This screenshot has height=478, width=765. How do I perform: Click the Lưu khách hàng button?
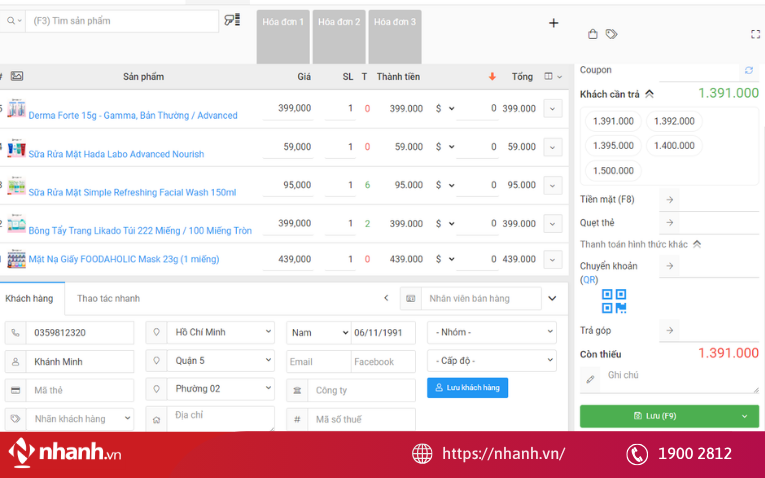(467, 387)
